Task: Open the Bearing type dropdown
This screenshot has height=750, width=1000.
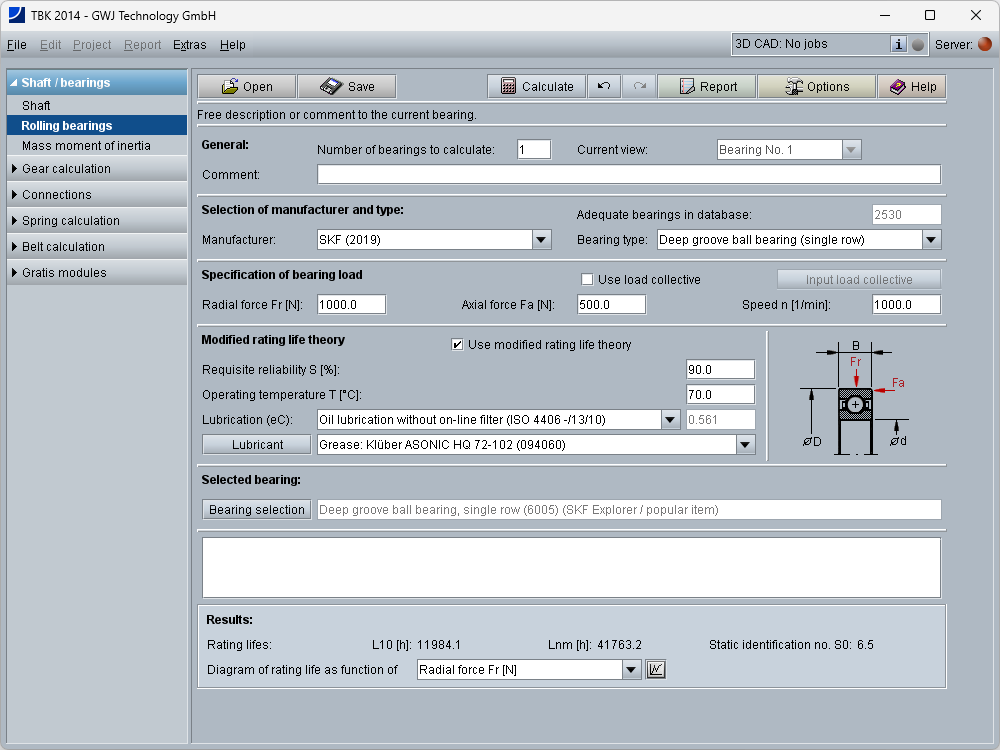Action: click(931, 240)
